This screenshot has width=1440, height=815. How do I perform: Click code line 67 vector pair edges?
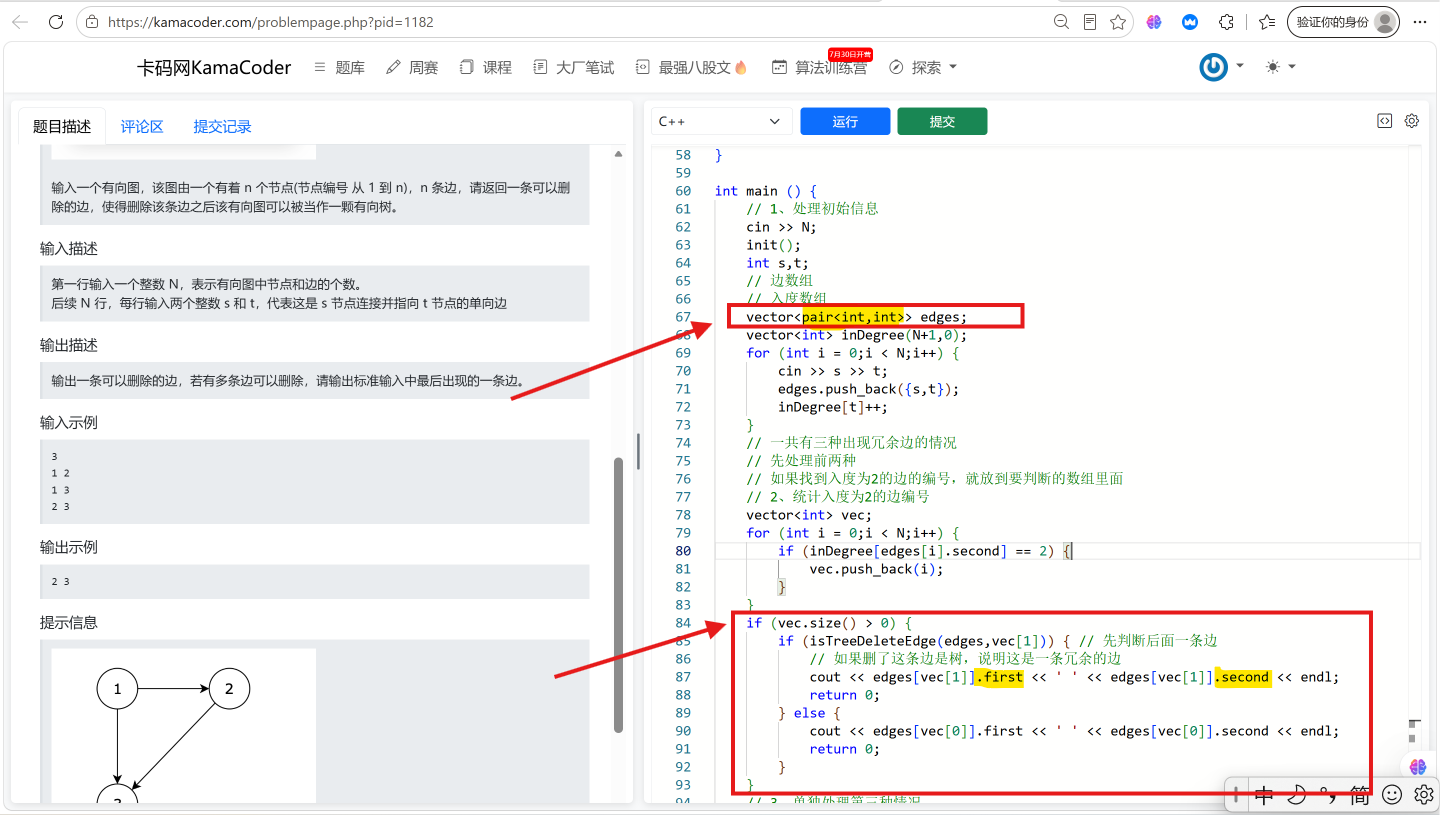pyautogui.click(x=856, y=317)
